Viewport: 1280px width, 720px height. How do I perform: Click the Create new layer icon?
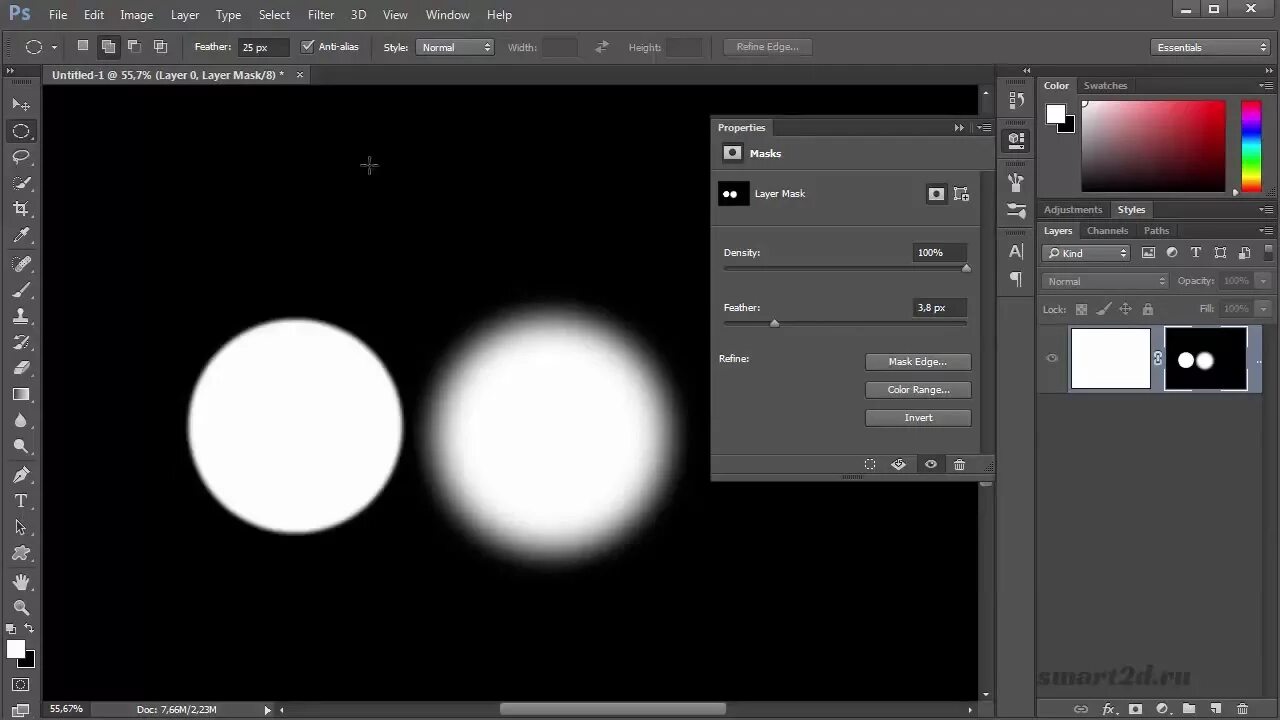1215,709
